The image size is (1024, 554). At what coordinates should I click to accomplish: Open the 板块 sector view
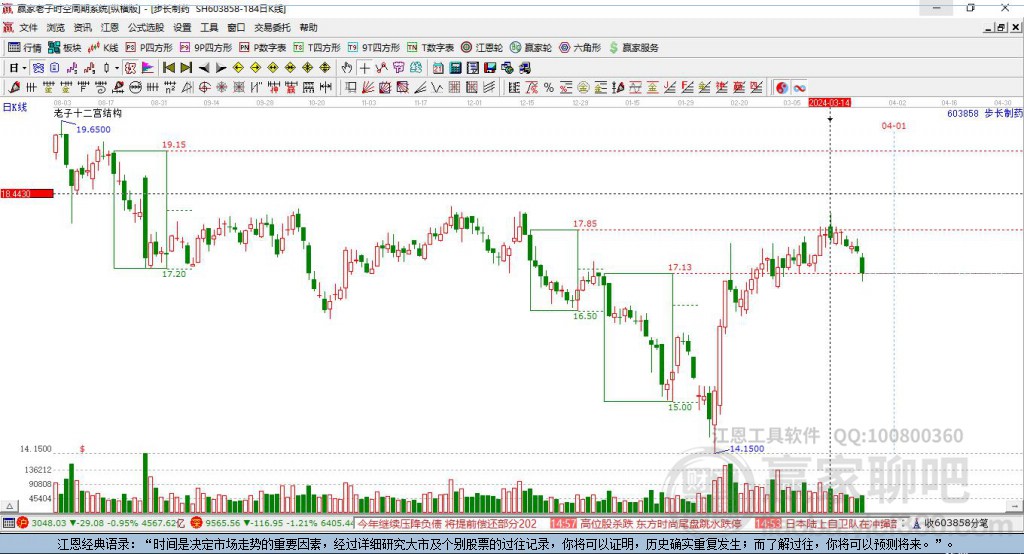pos(65,48)
